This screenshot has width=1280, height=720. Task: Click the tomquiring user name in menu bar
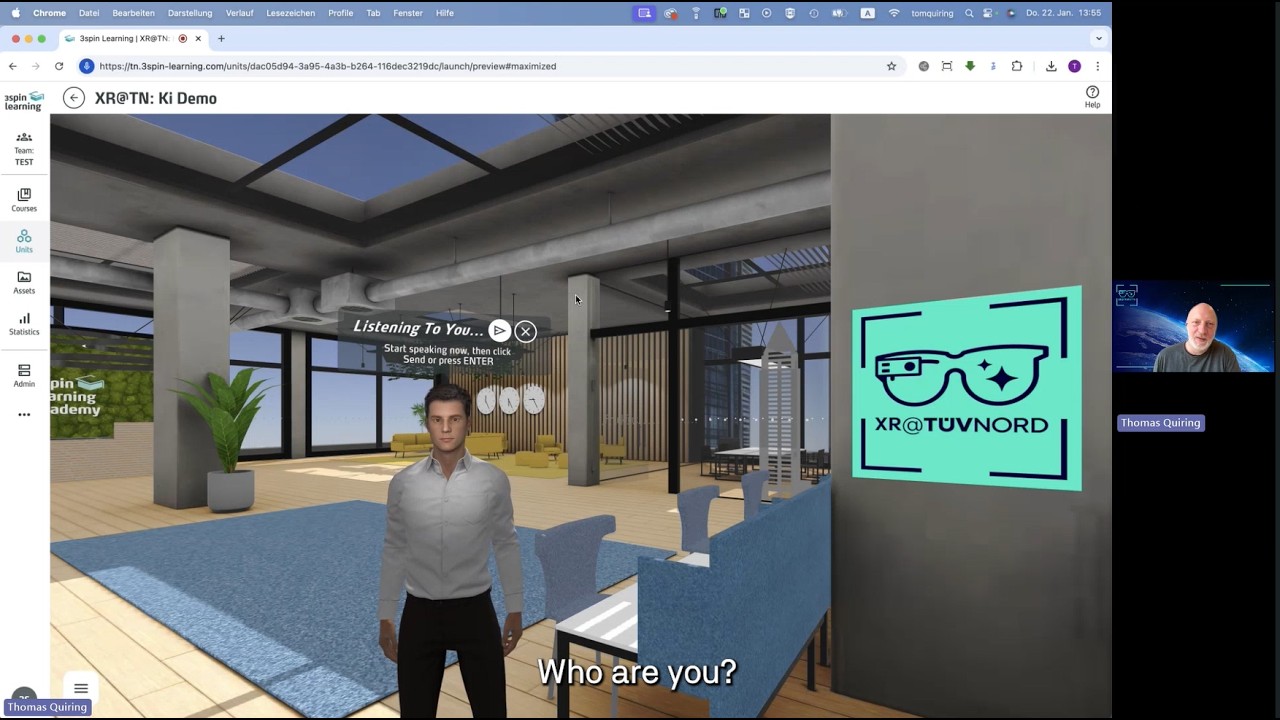(932, 13)
